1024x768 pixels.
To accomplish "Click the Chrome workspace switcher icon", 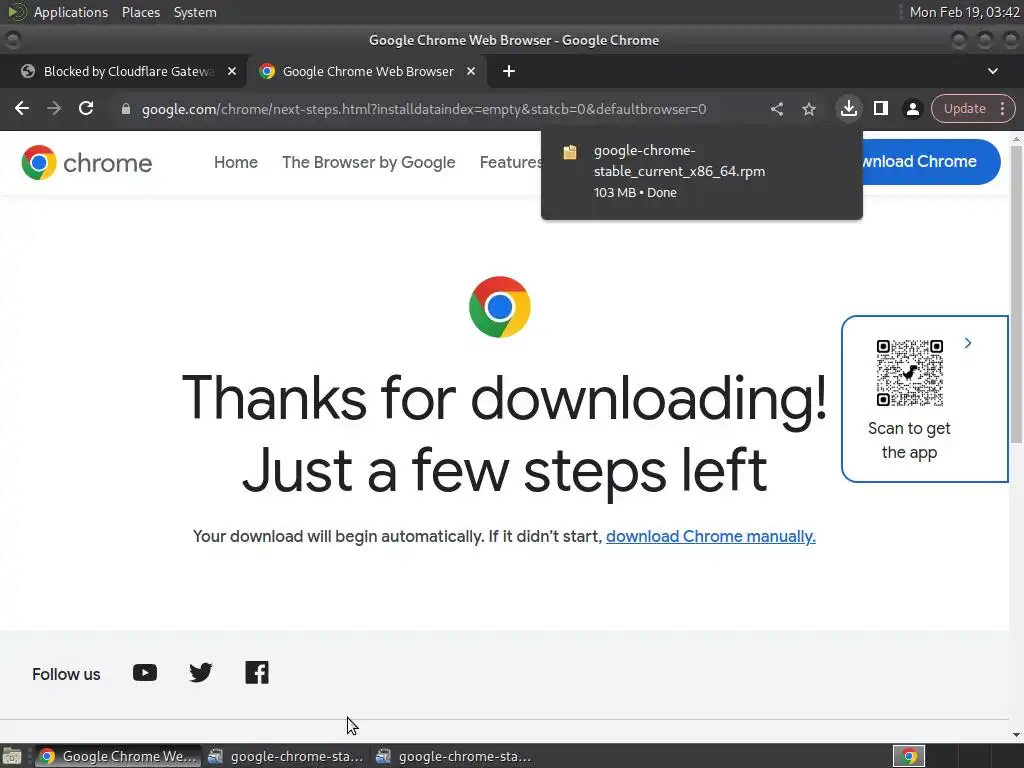I will [x=909, y=756].
